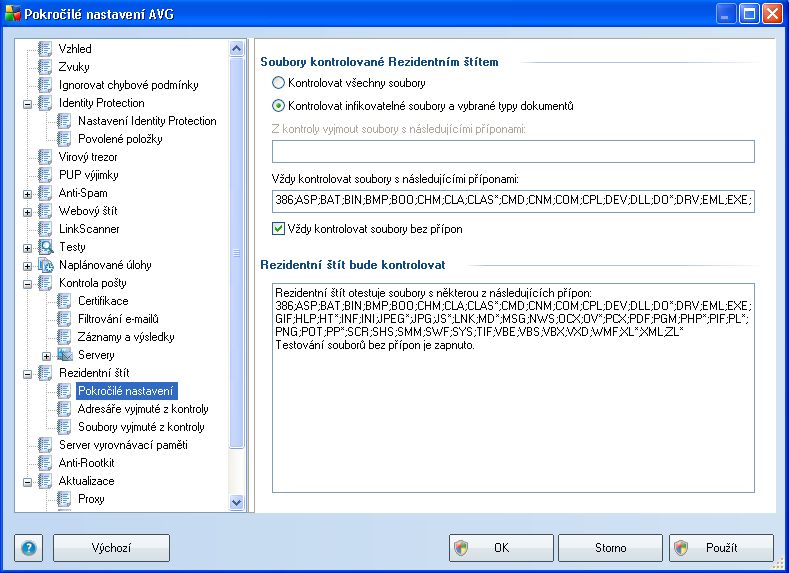The width and height of the screenshot is (789, 573).
Task: Click the Rezidentní štít summary text box
Action: (513, 388)
